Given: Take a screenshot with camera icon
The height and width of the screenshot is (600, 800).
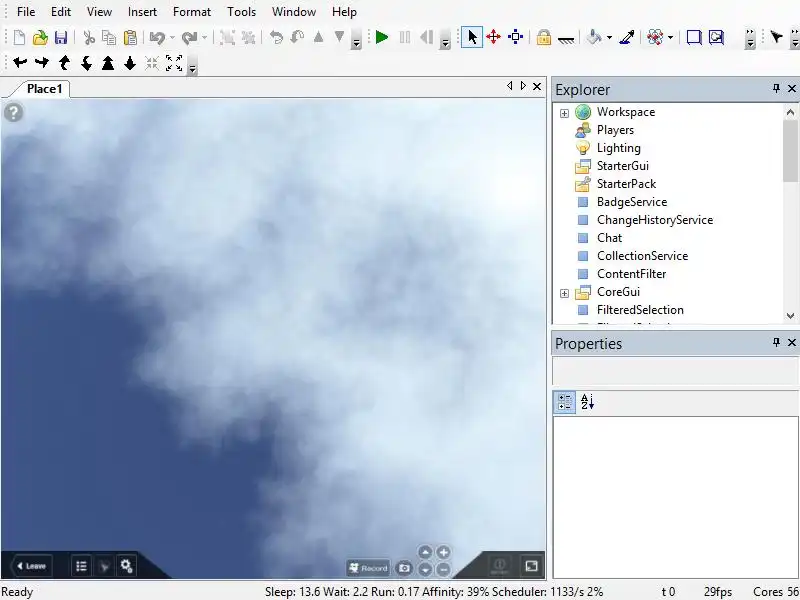Looking at the screenshot, I should click(404, 568).
